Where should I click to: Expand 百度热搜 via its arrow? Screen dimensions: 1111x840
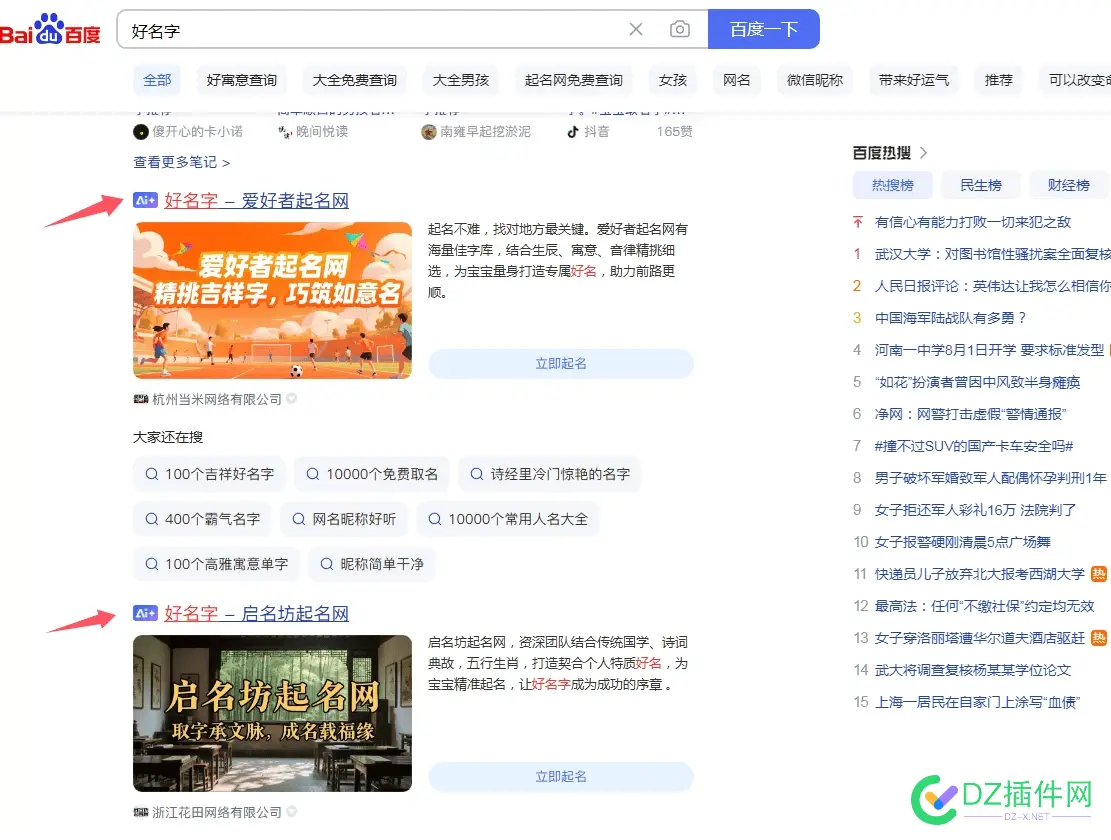pyautogui.click(x=922, y=152)
